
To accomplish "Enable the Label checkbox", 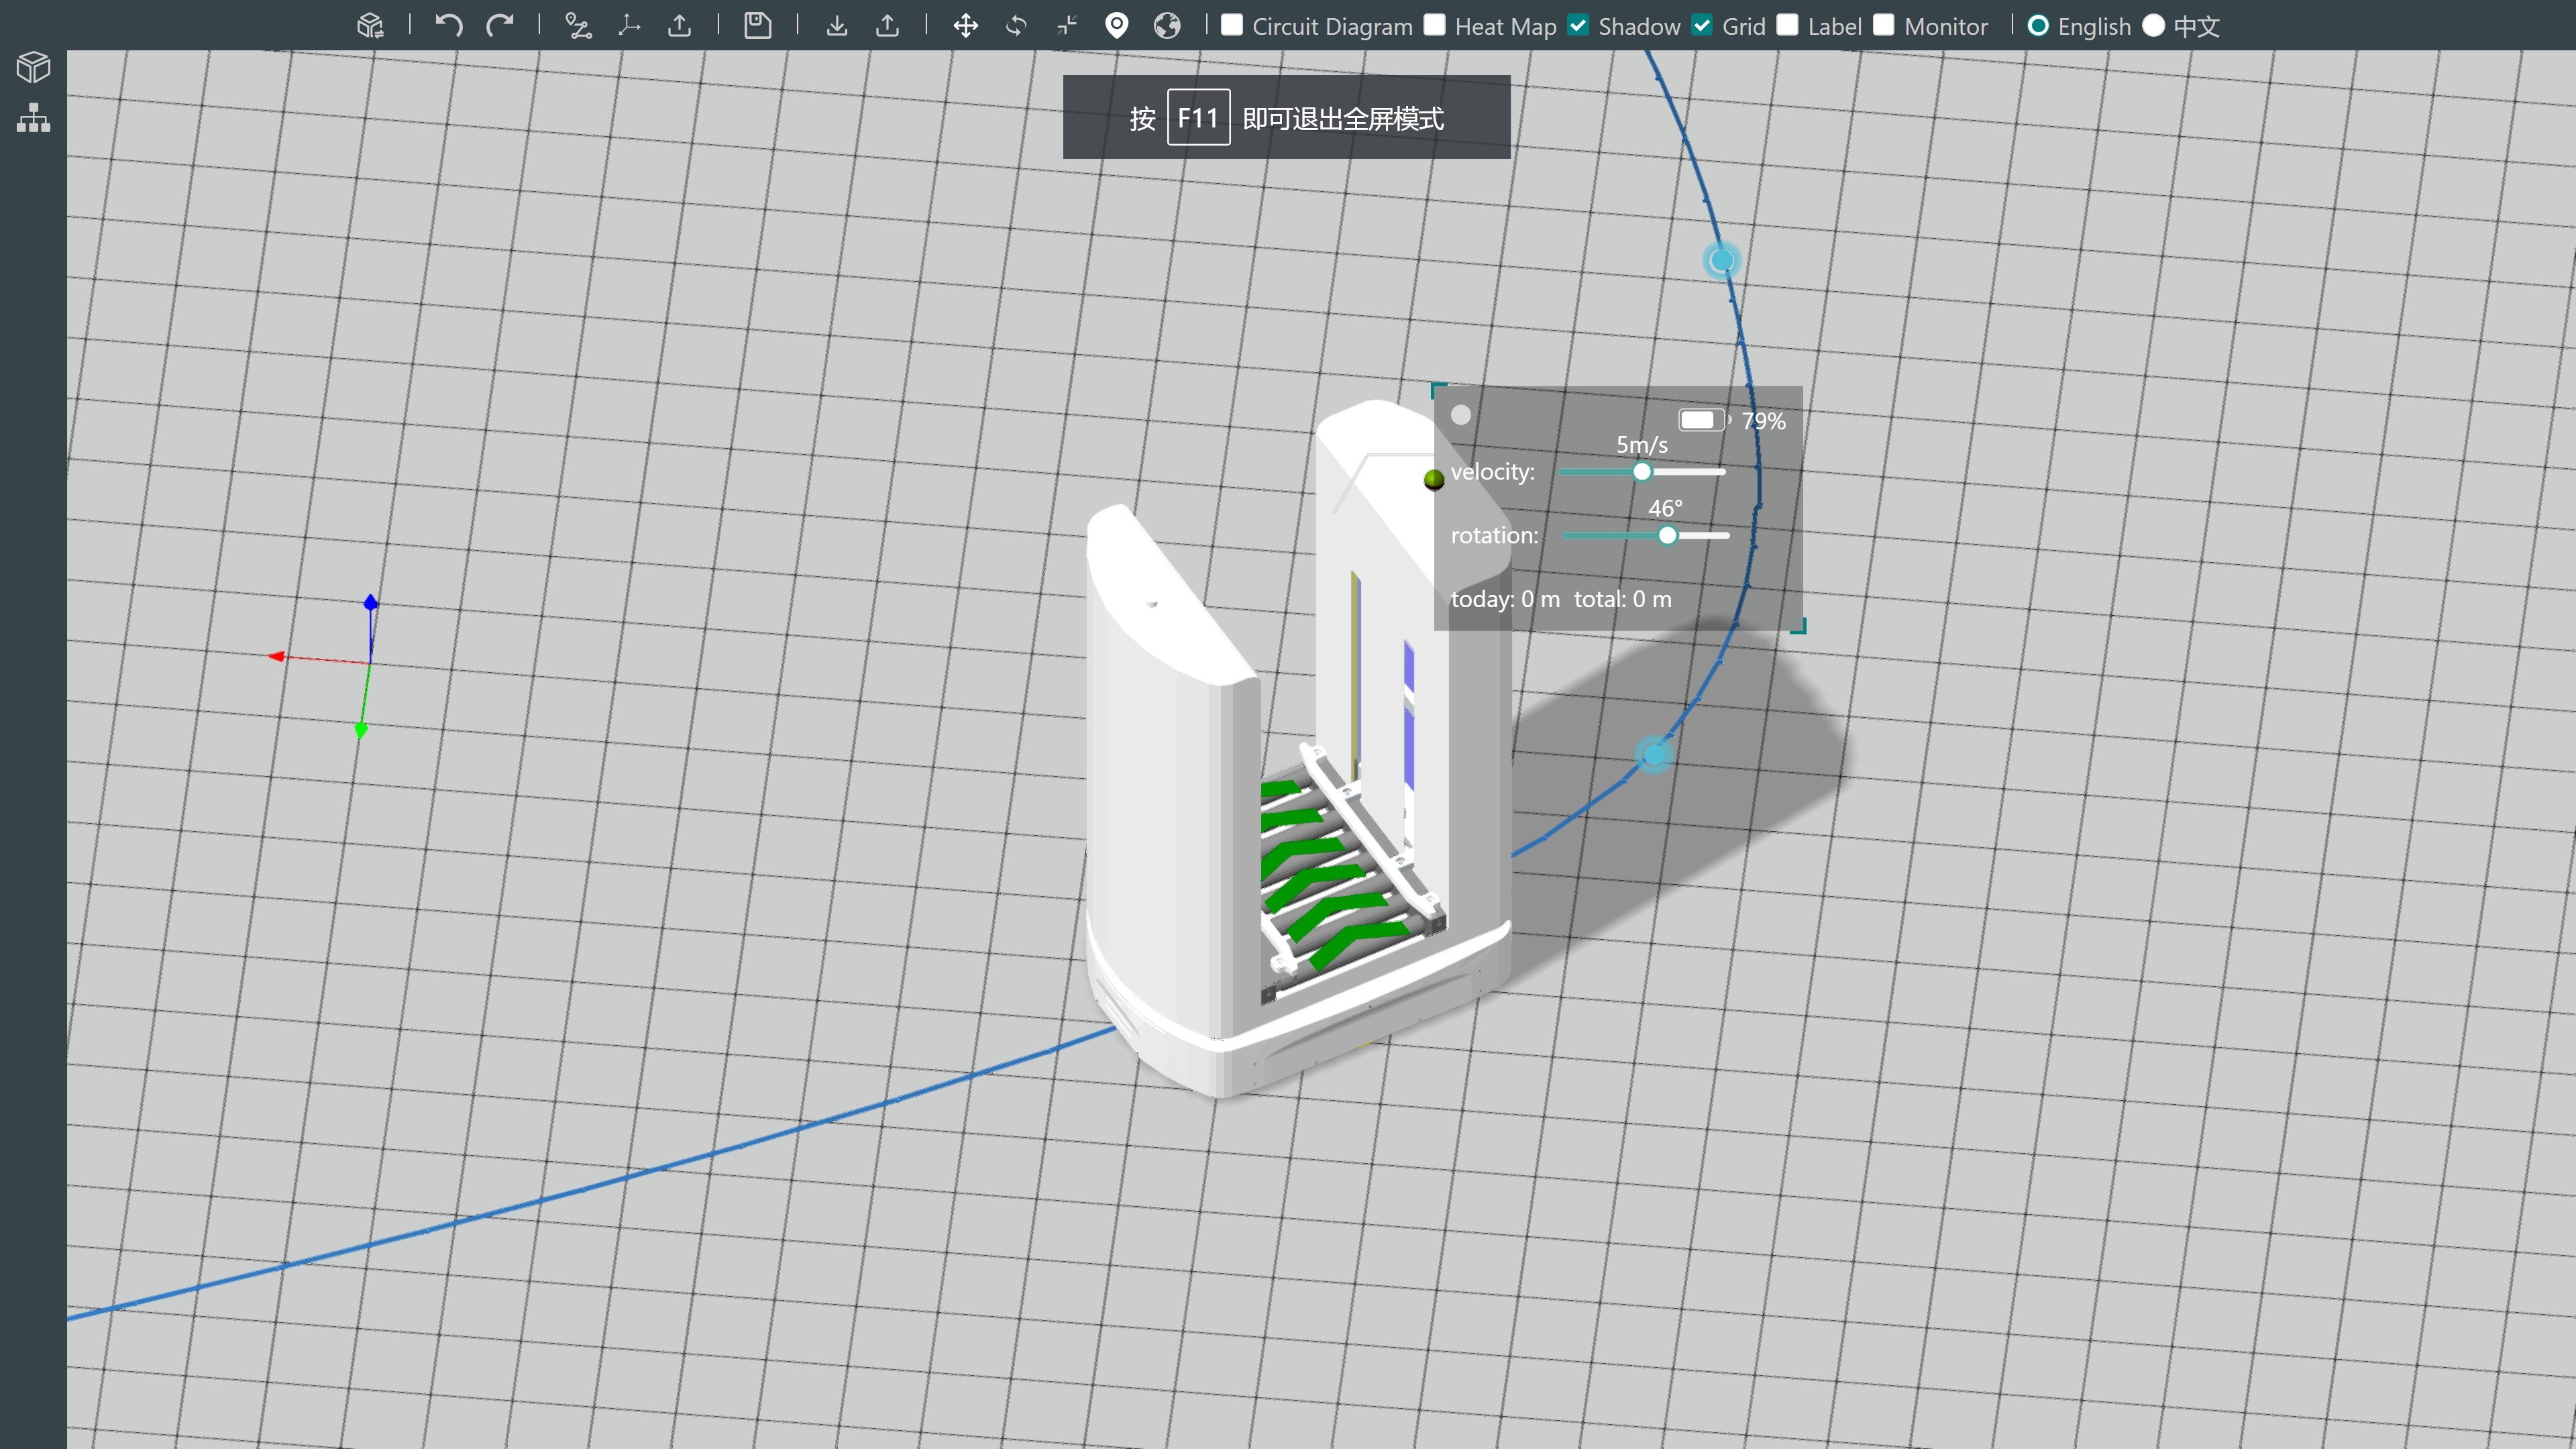I will coord(1788,25).
